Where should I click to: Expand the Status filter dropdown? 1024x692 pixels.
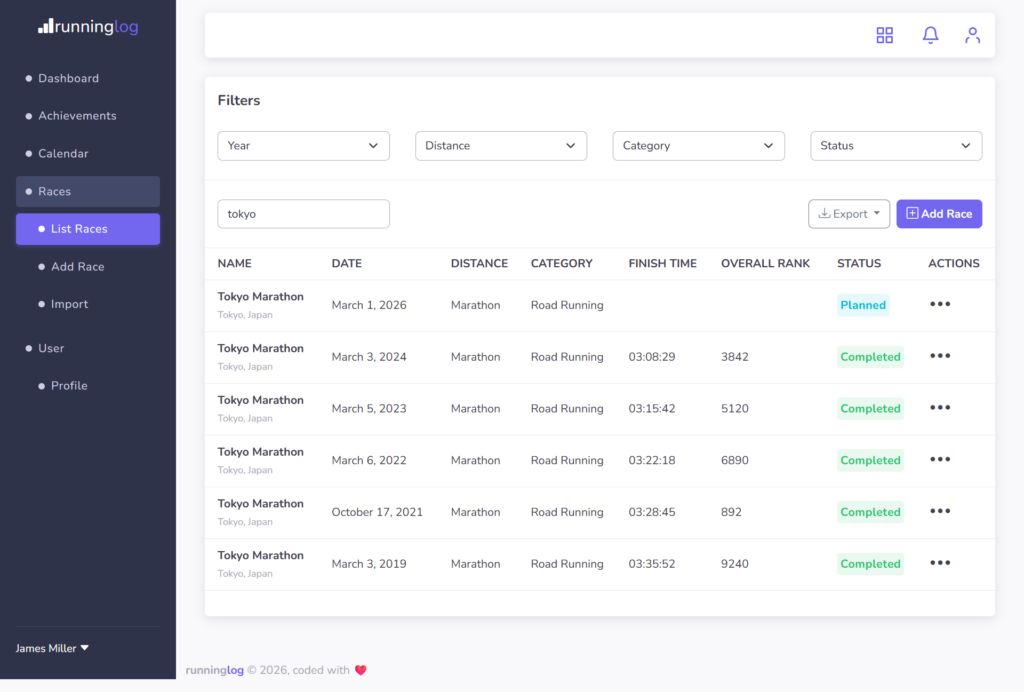(x=896, y=146)
